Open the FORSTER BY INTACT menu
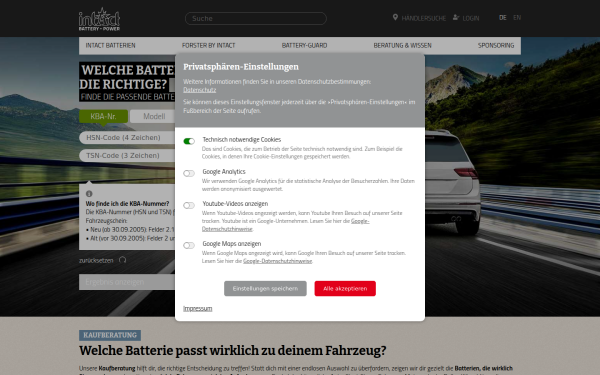 (209, 46)
